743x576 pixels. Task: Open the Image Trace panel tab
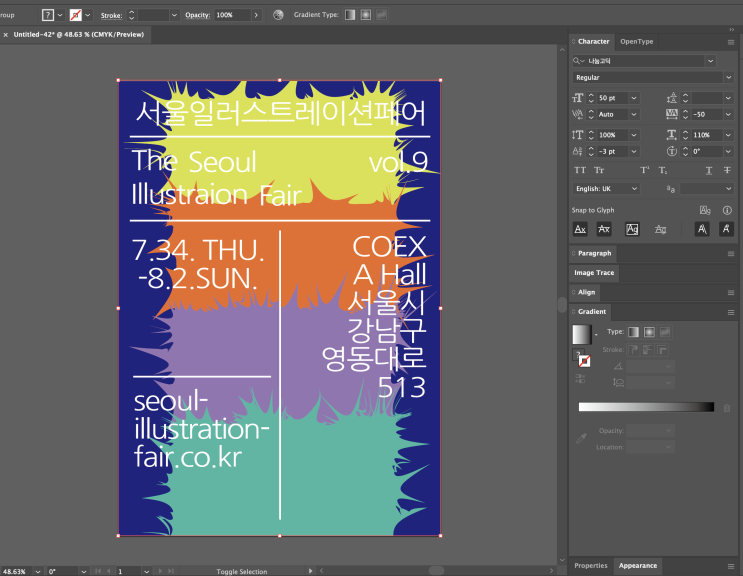pos(594,273)
